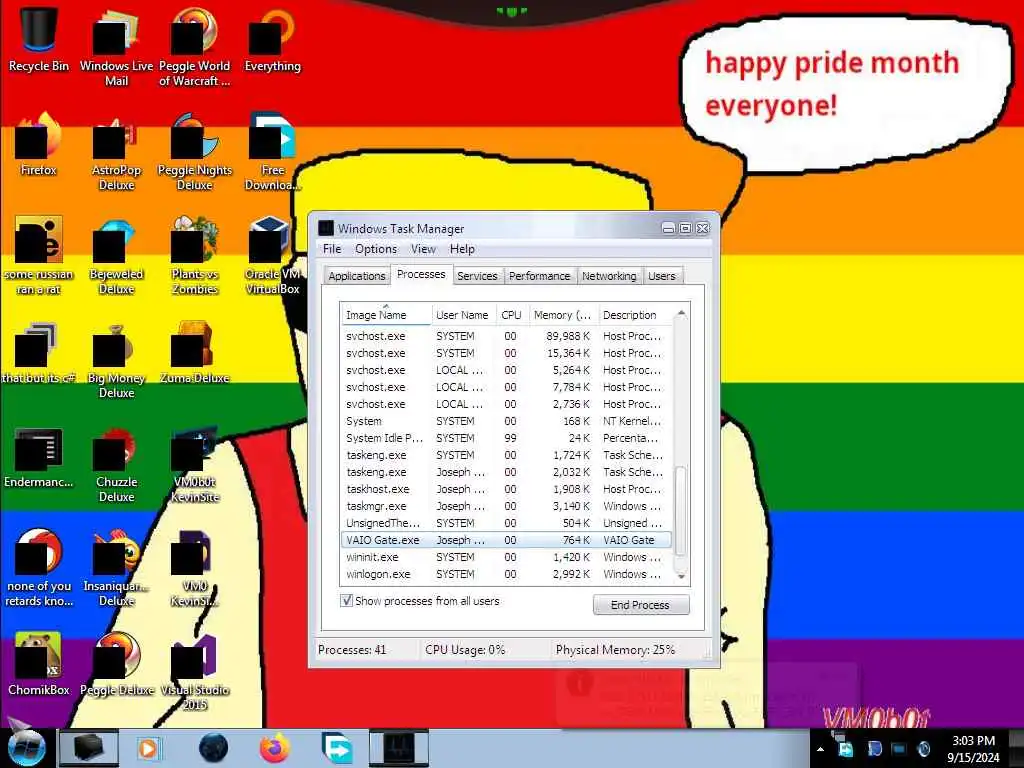Switch to the Services tab

click(477, 276)
